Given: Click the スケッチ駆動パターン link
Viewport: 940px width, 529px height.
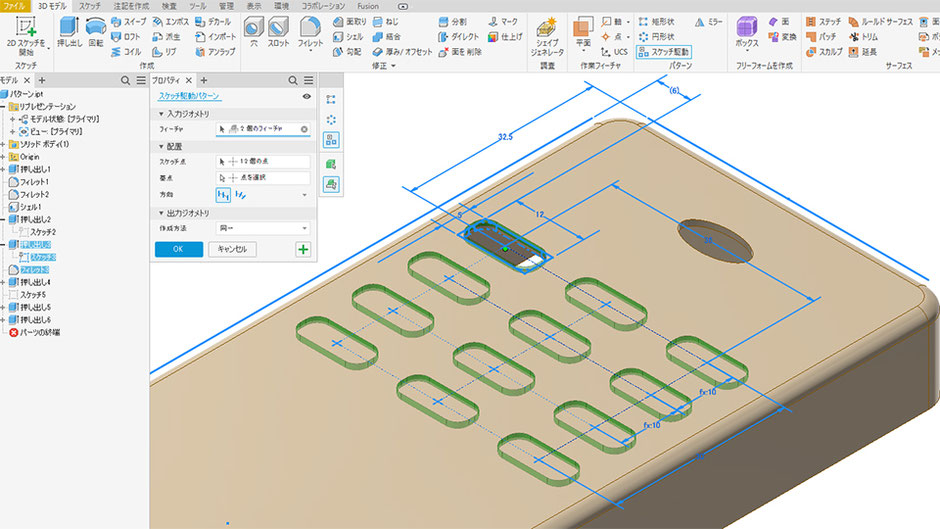Looking at the screenshot, I should (189, 96).
